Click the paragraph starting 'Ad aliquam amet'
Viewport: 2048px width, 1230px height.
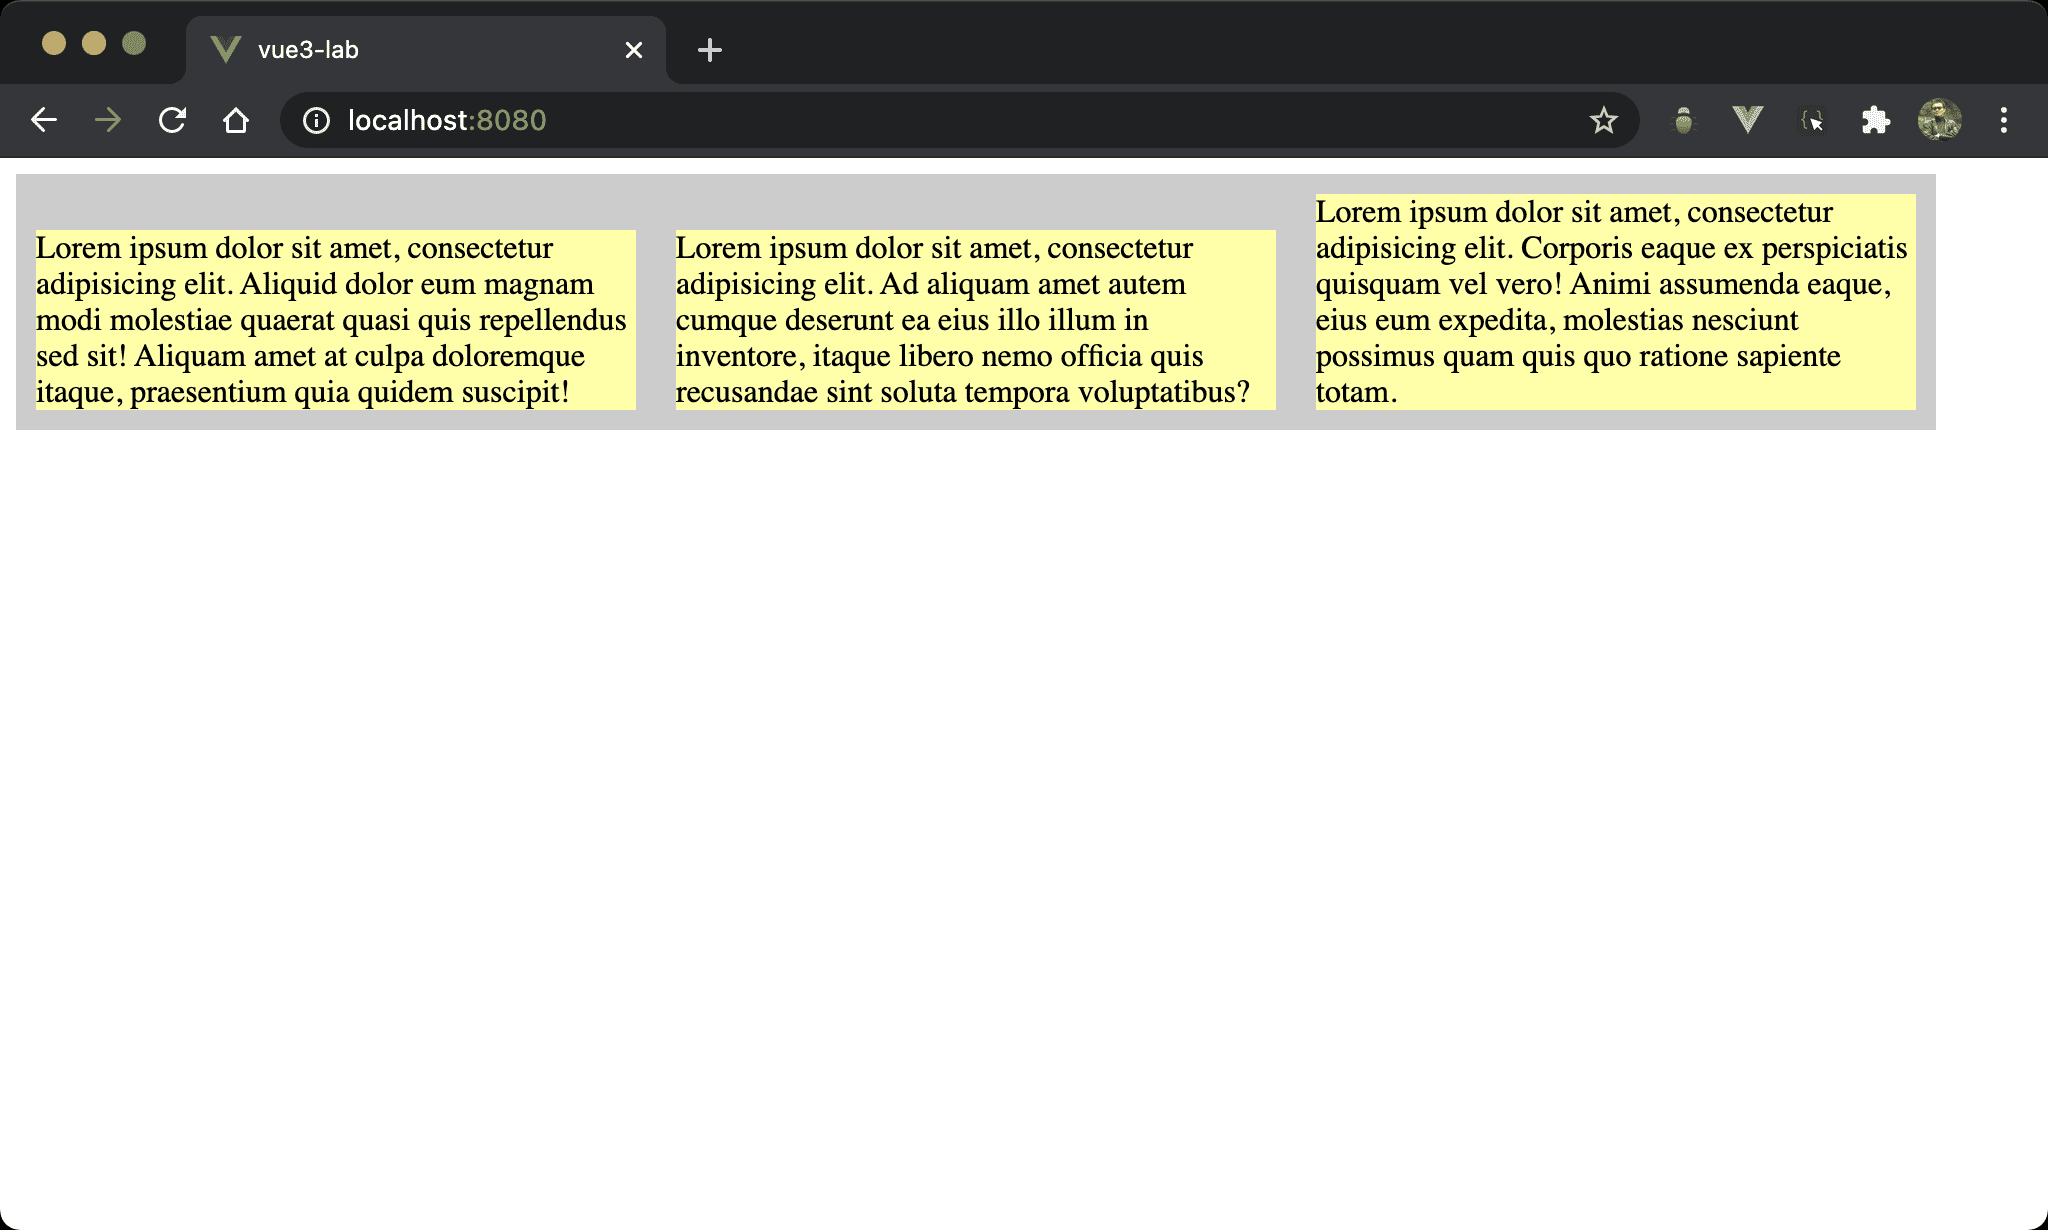tap(975, 320)
